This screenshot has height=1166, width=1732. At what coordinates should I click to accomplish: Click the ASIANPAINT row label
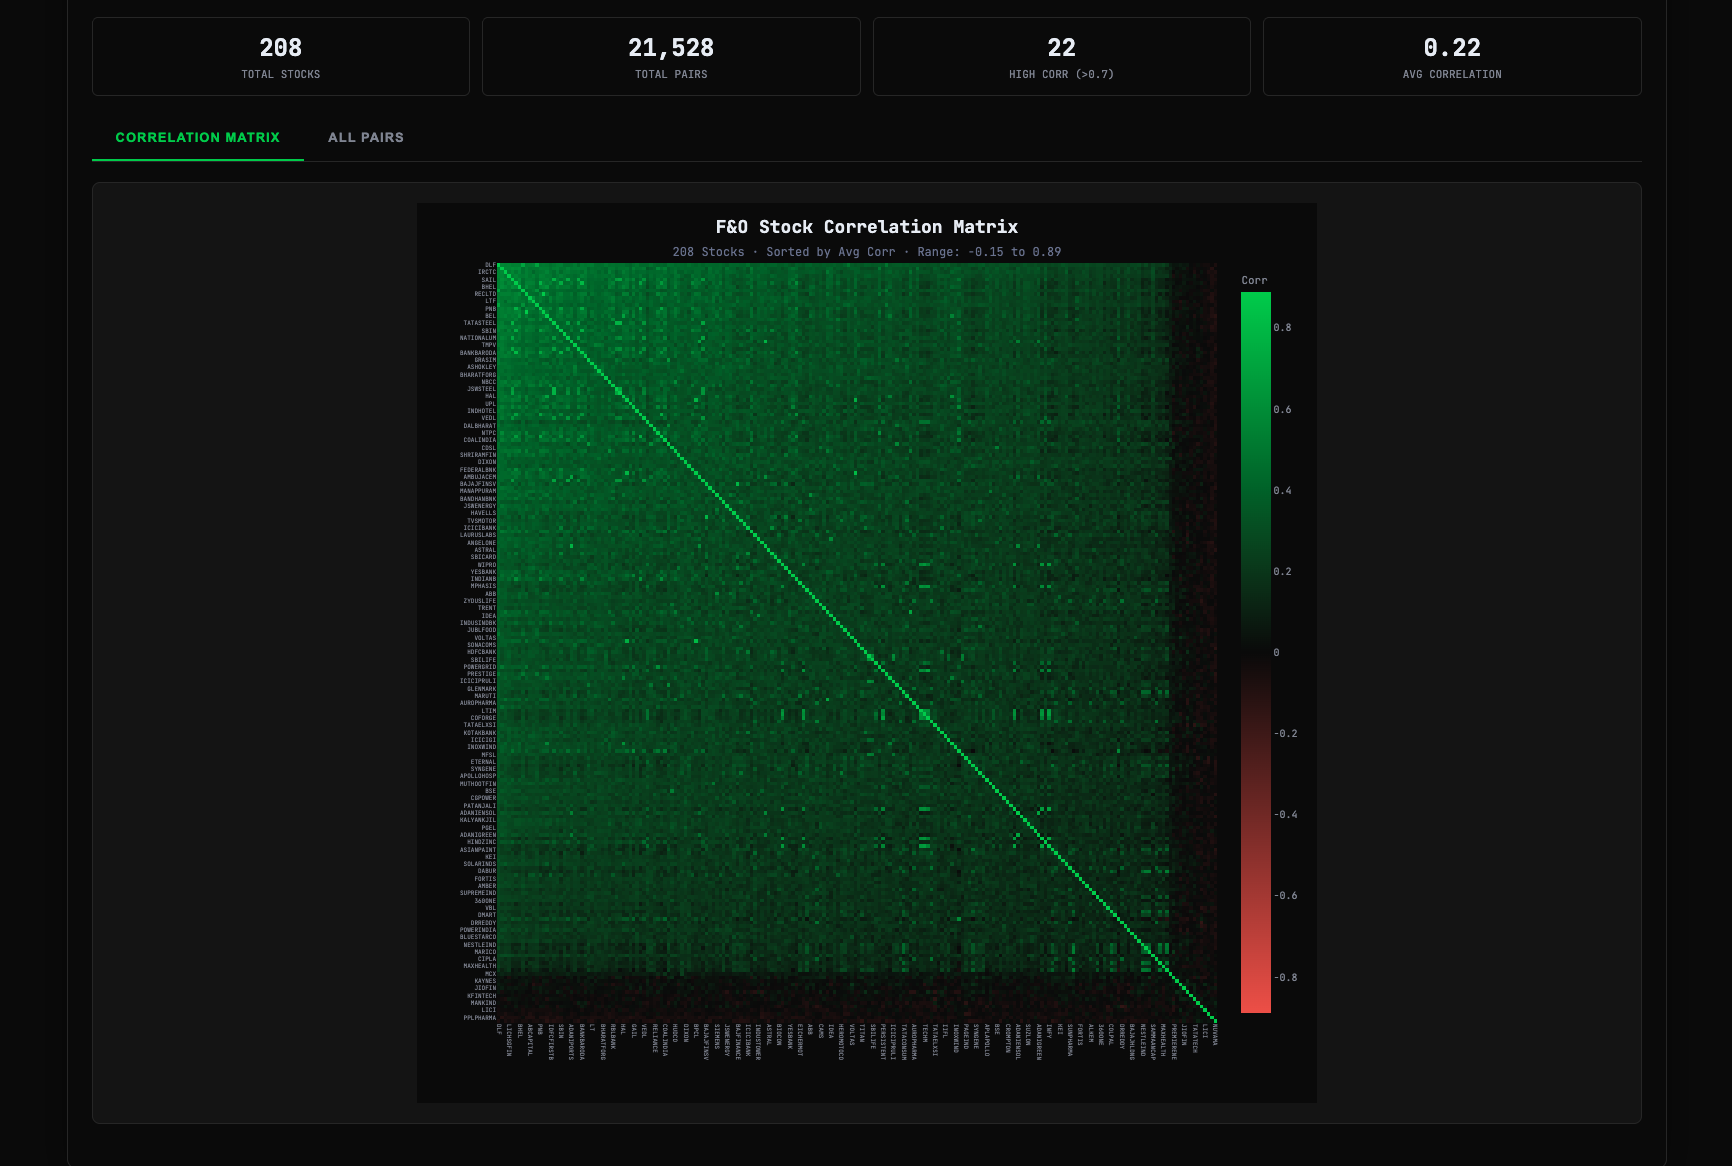[477, 850]
